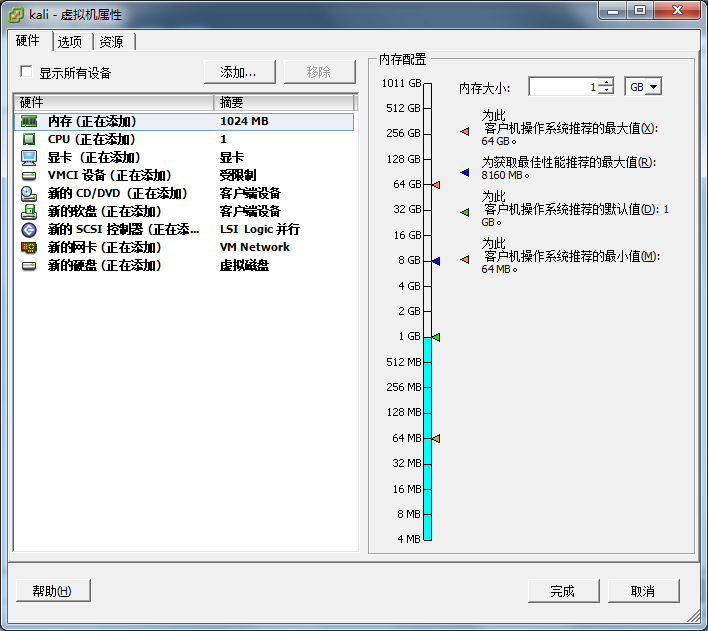Screen dimensions: 708x631
Task: Click the 帮助(H) button
Action: pyautogui.click(x=53, y=591)
